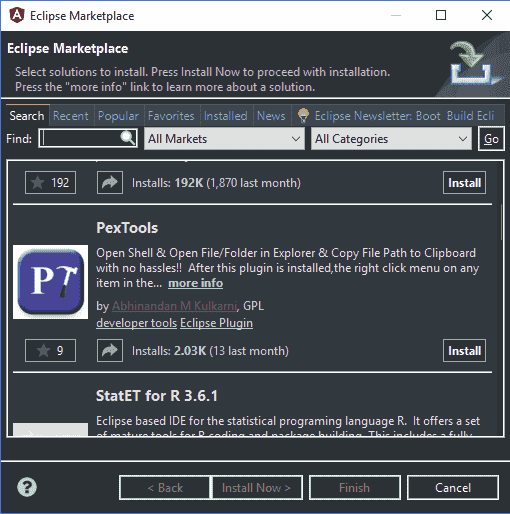510x514 pixels.
Task: Click the share arrow beside 192K installs
Action: point(110,182)
